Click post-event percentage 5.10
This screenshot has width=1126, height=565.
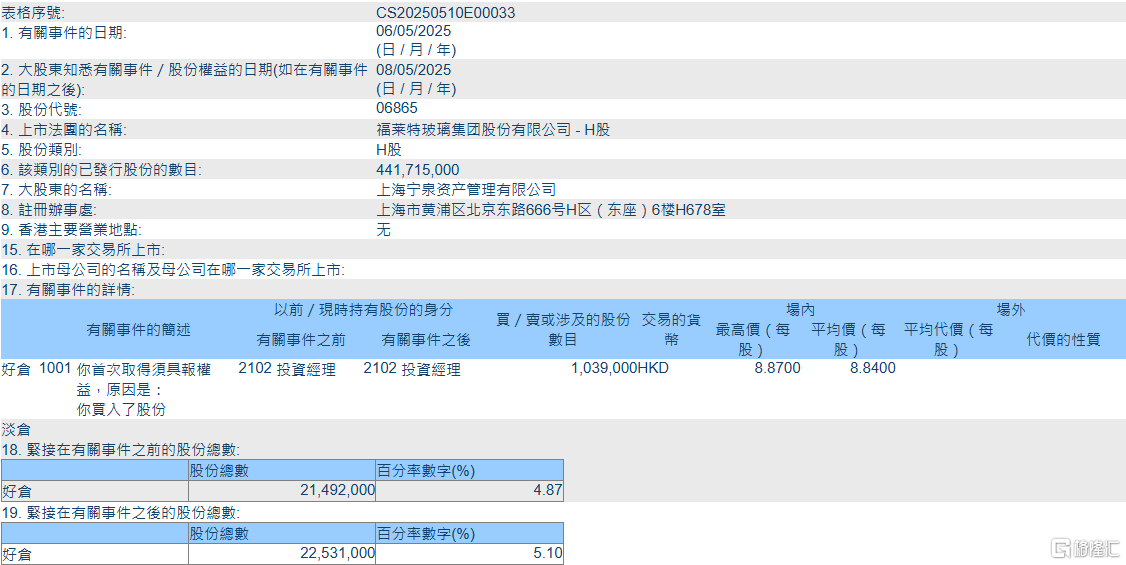click(550, 554)
